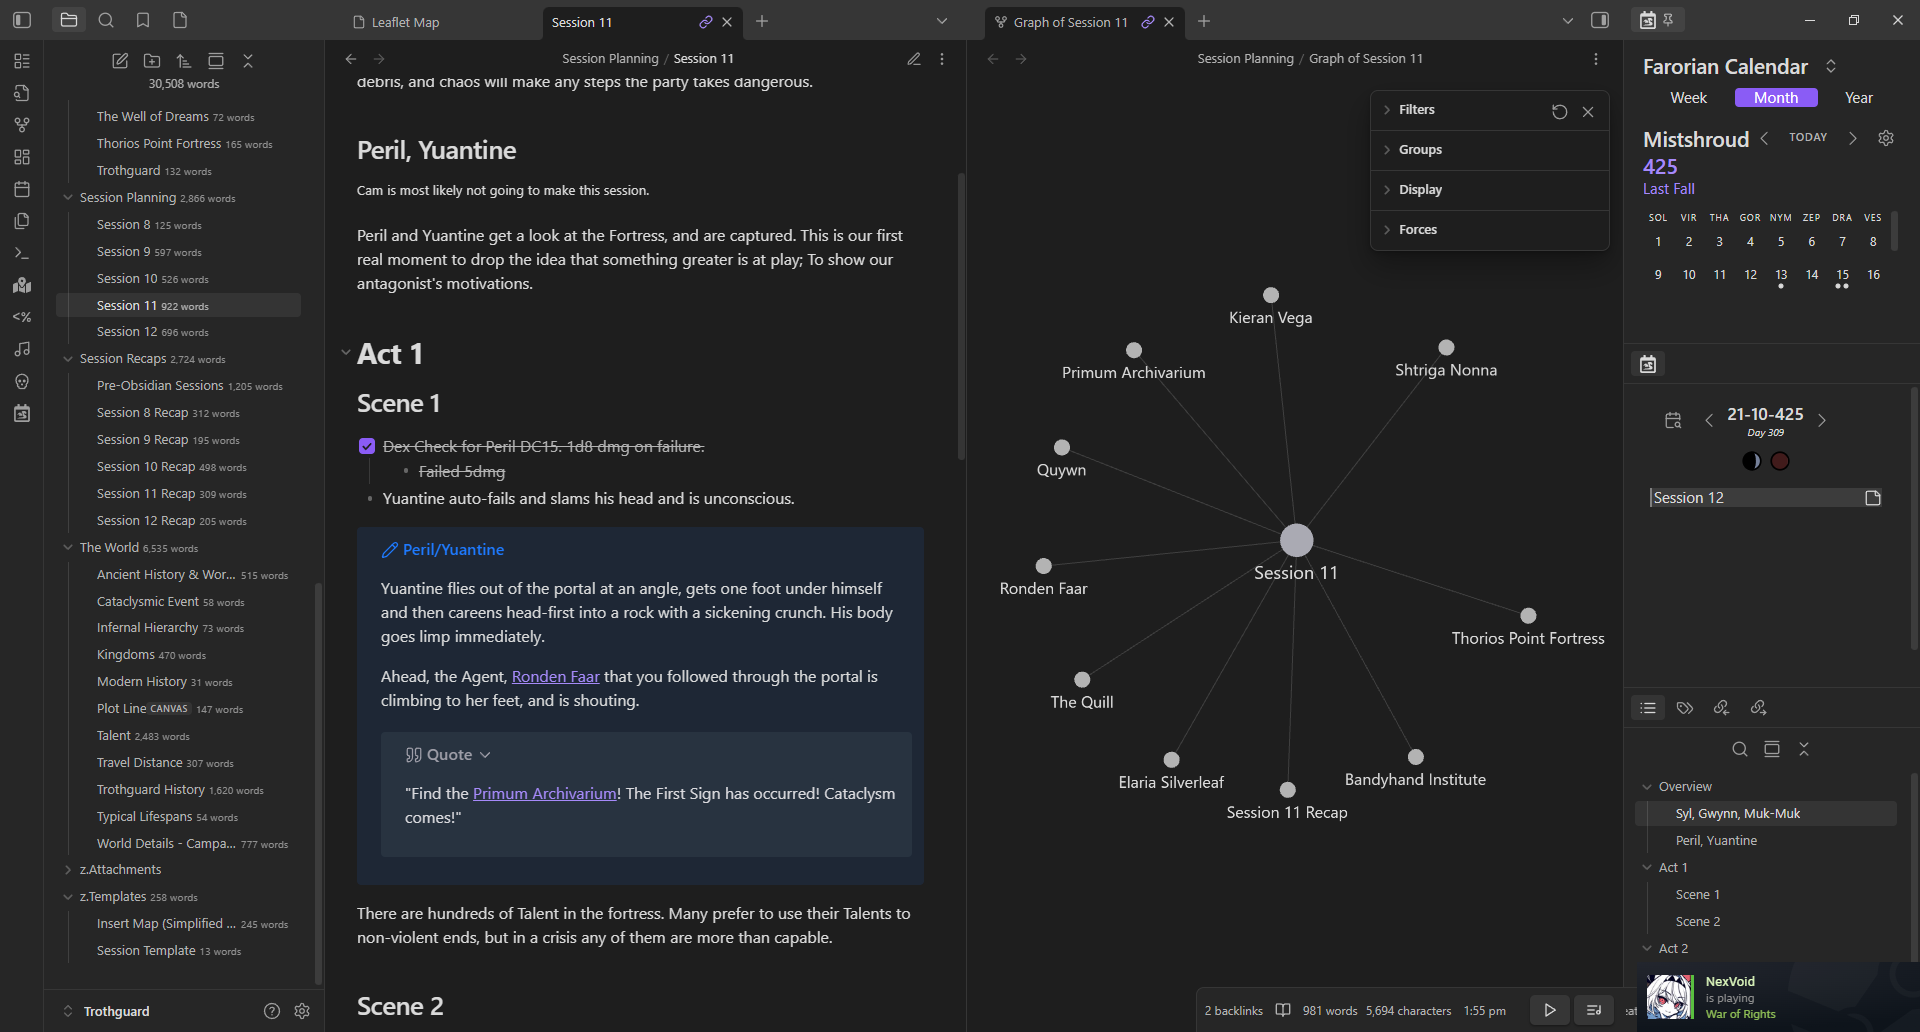This screenshot has width=1920, height=1032.
Task: Create a new note in file explorer
Action: [120, 61]
